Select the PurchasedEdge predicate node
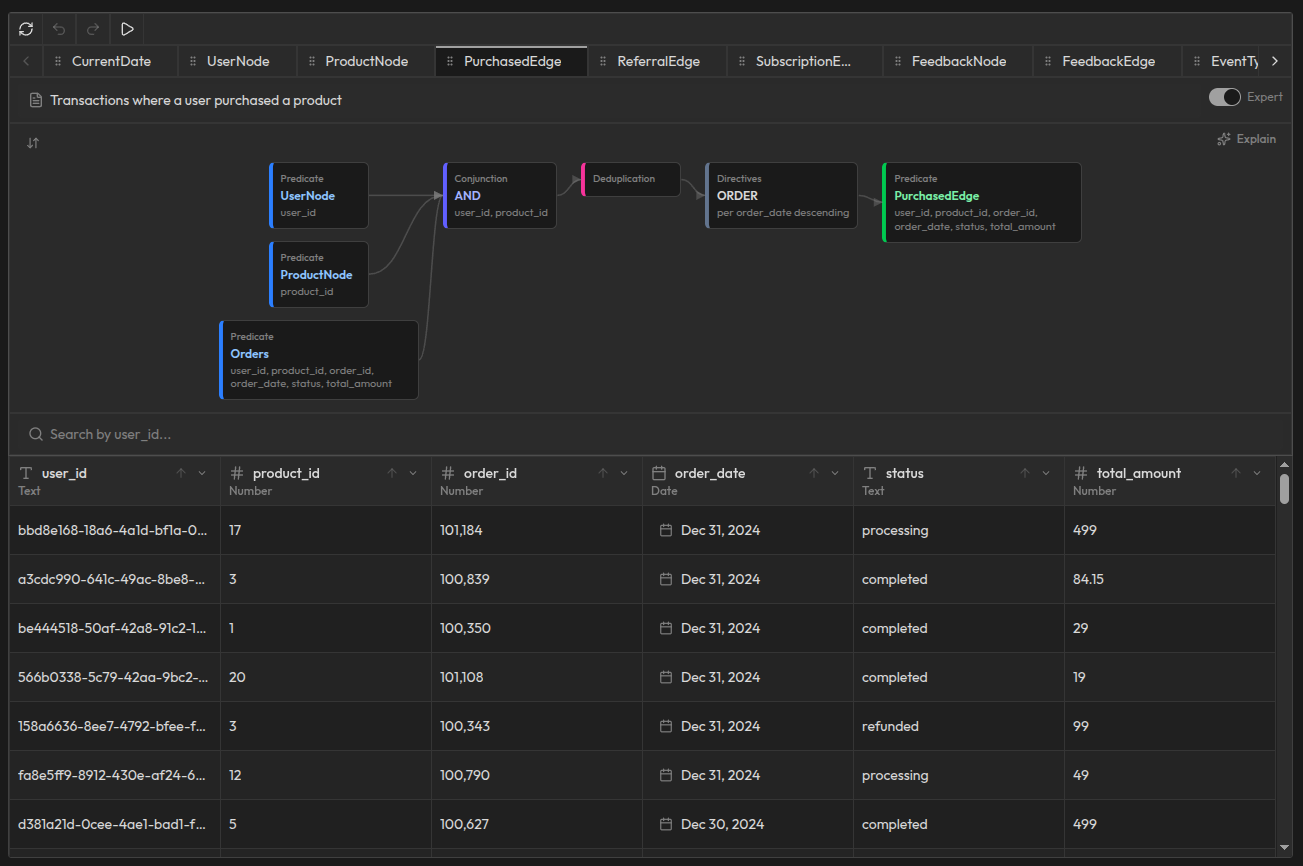1303x866 pixels. coord(981,202)
